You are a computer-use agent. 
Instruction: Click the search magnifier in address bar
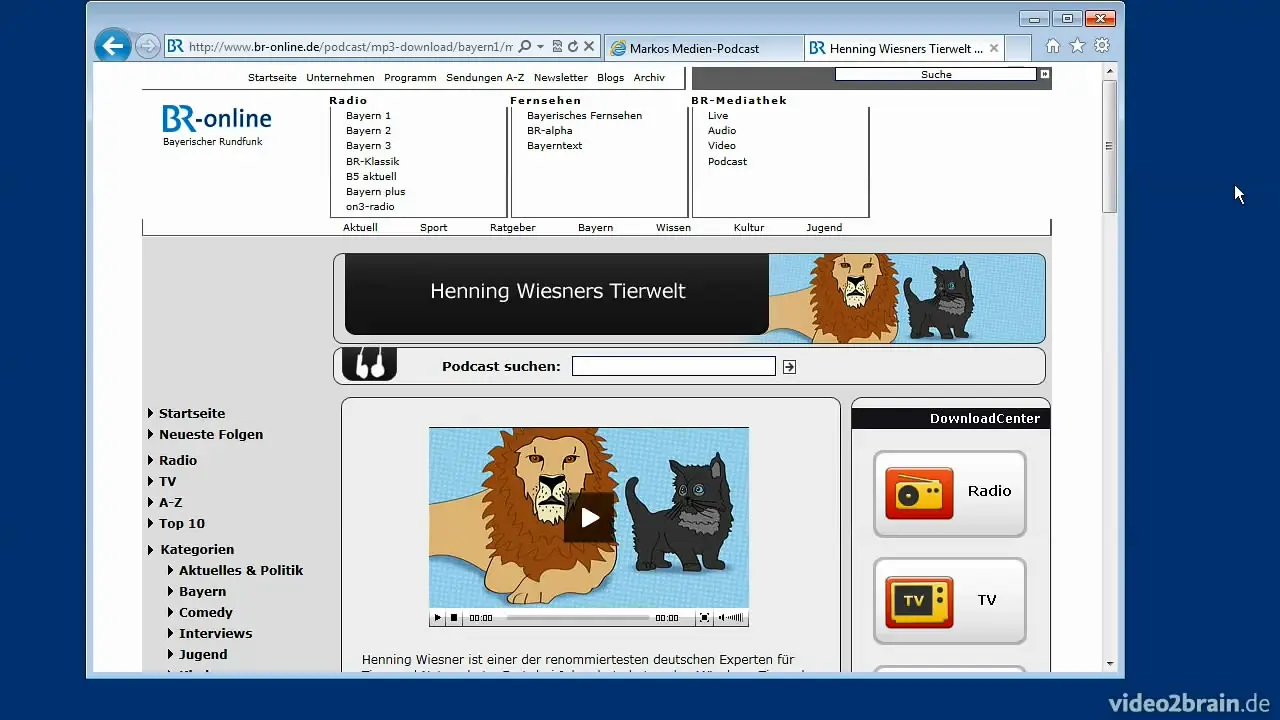(x=525, y=47)
